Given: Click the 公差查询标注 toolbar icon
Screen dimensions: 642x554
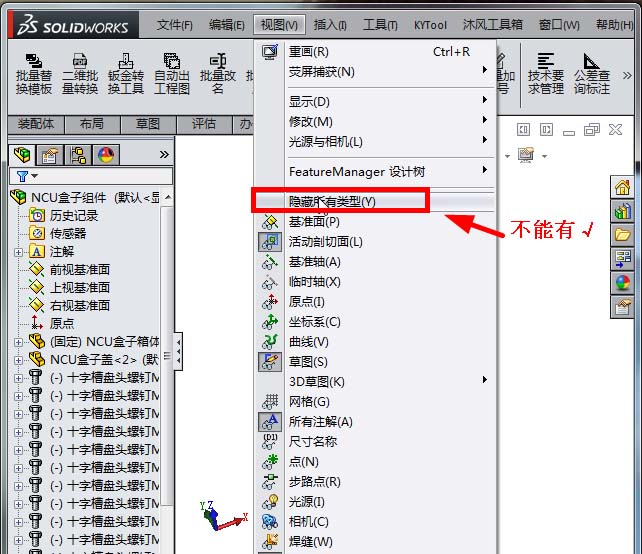Looking at the screenshot, I should click(x=592, y=75).
